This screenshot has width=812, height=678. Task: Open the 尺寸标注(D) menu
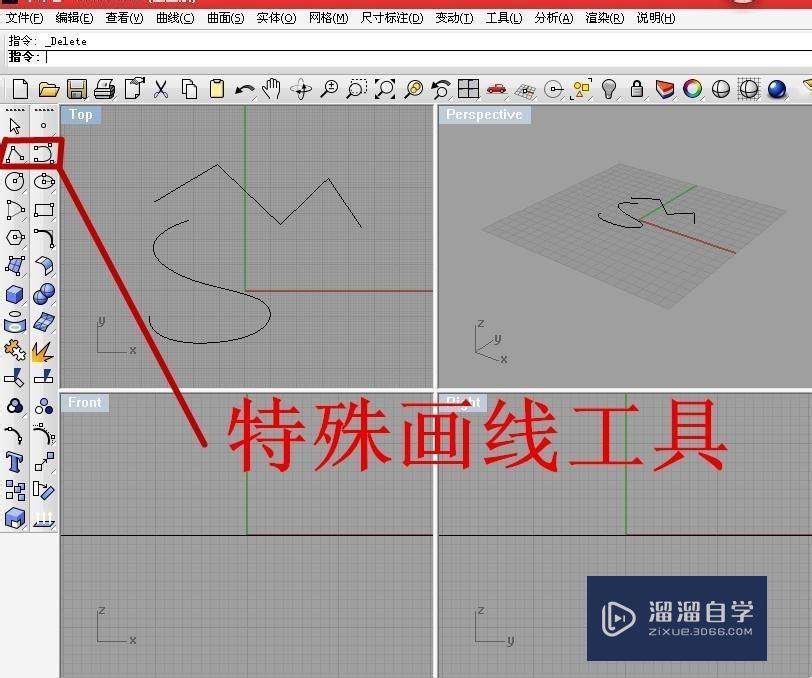pyautogui.click(x=392, y=18)
